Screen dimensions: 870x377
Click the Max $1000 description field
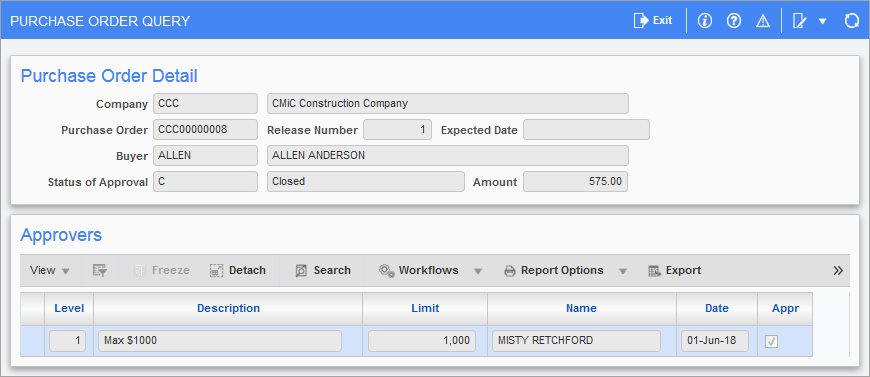pyautogui.click(x=220, y=341)
